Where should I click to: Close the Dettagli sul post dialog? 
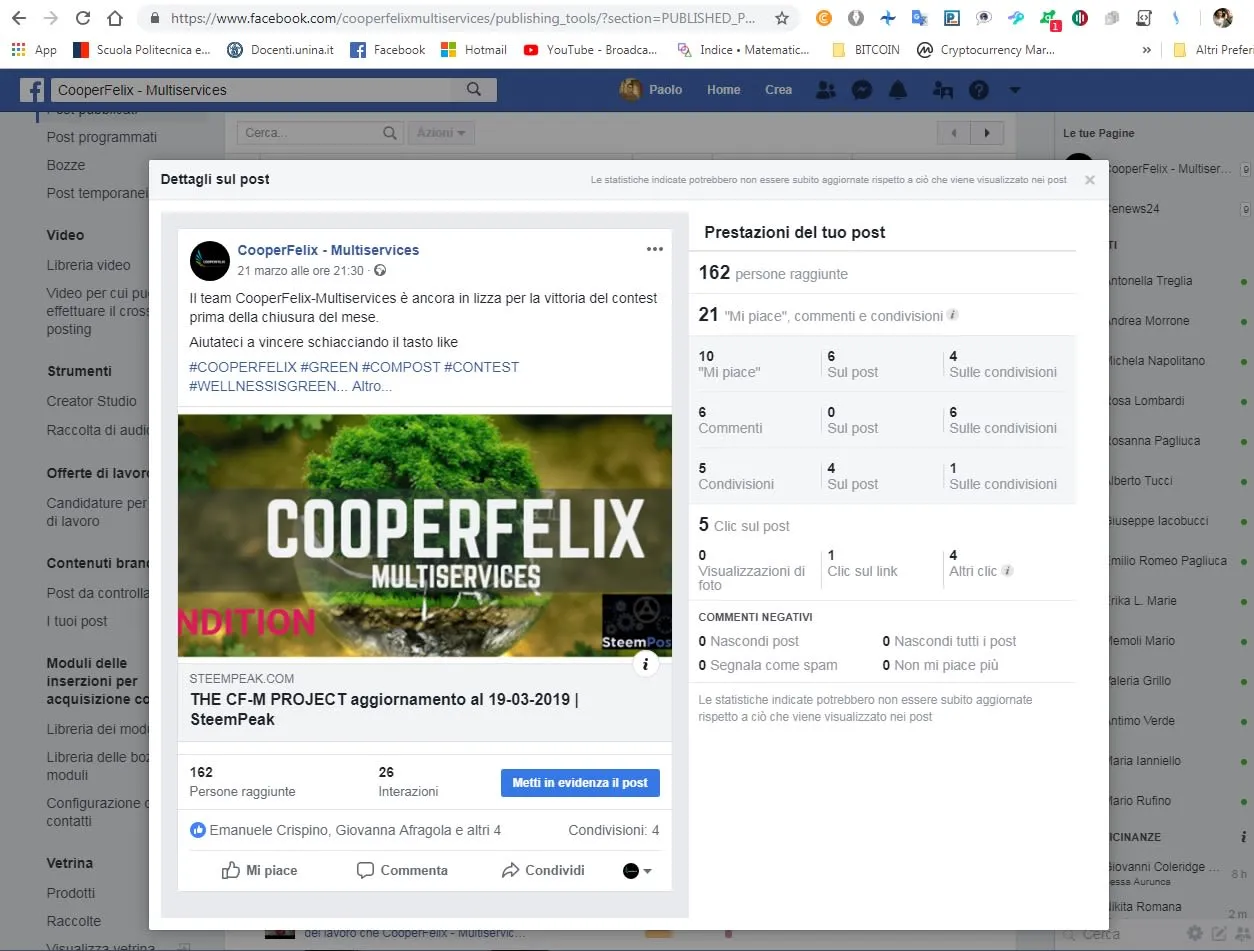pos(1090,180)
